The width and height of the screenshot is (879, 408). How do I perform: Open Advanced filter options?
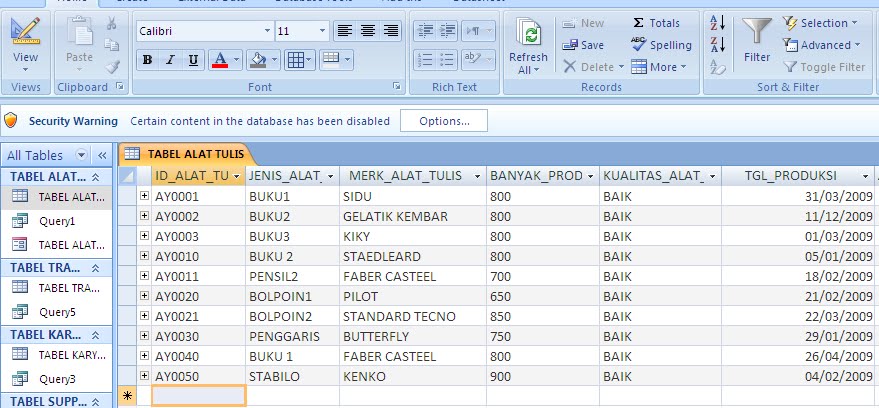tap(822, 45)
